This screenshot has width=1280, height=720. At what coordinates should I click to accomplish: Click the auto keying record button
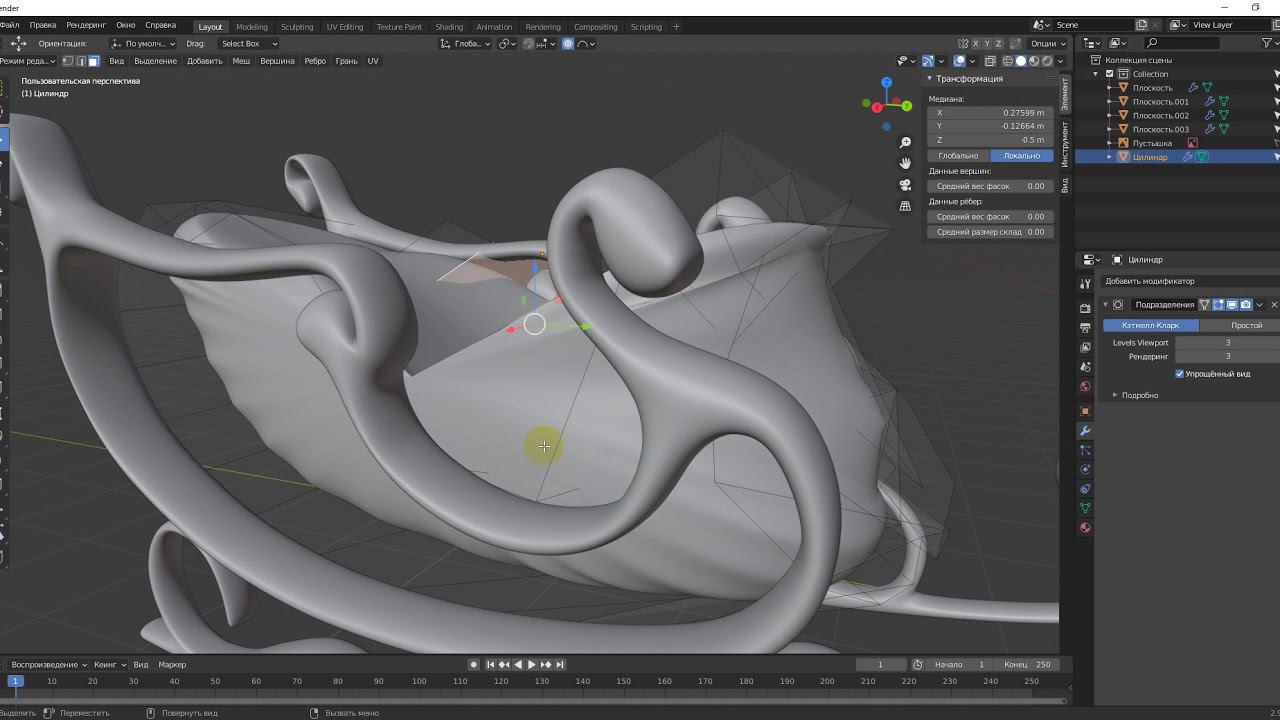click(x=474, y=665)
